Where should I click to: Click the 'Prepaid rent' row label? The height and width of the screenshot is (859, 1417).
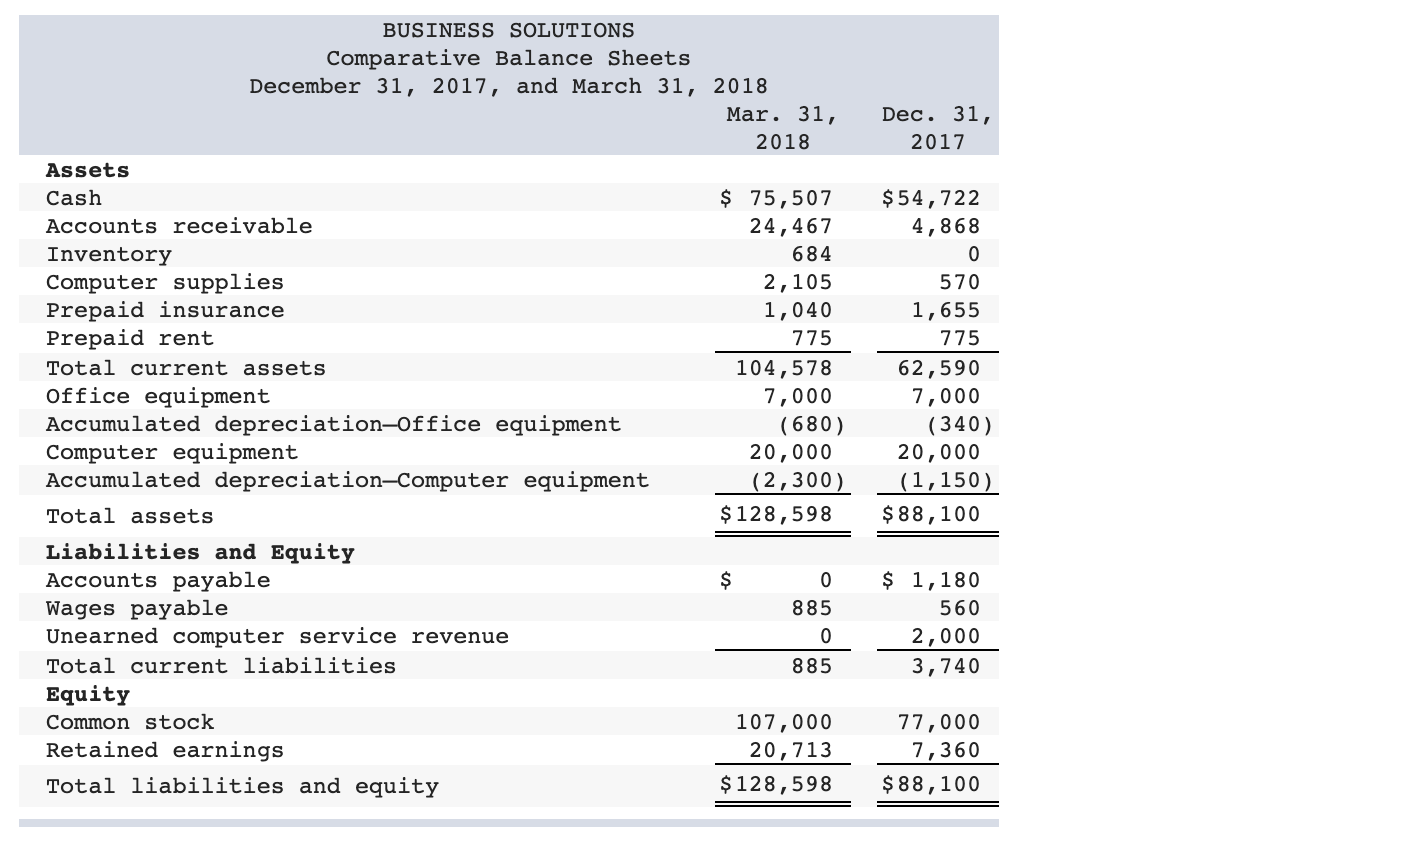[x=130, y=338]
